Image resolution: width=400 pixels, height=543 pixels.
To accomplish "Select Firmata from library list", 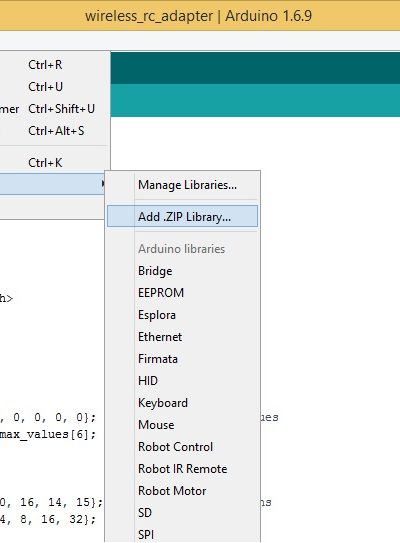I will coord(182,359).
